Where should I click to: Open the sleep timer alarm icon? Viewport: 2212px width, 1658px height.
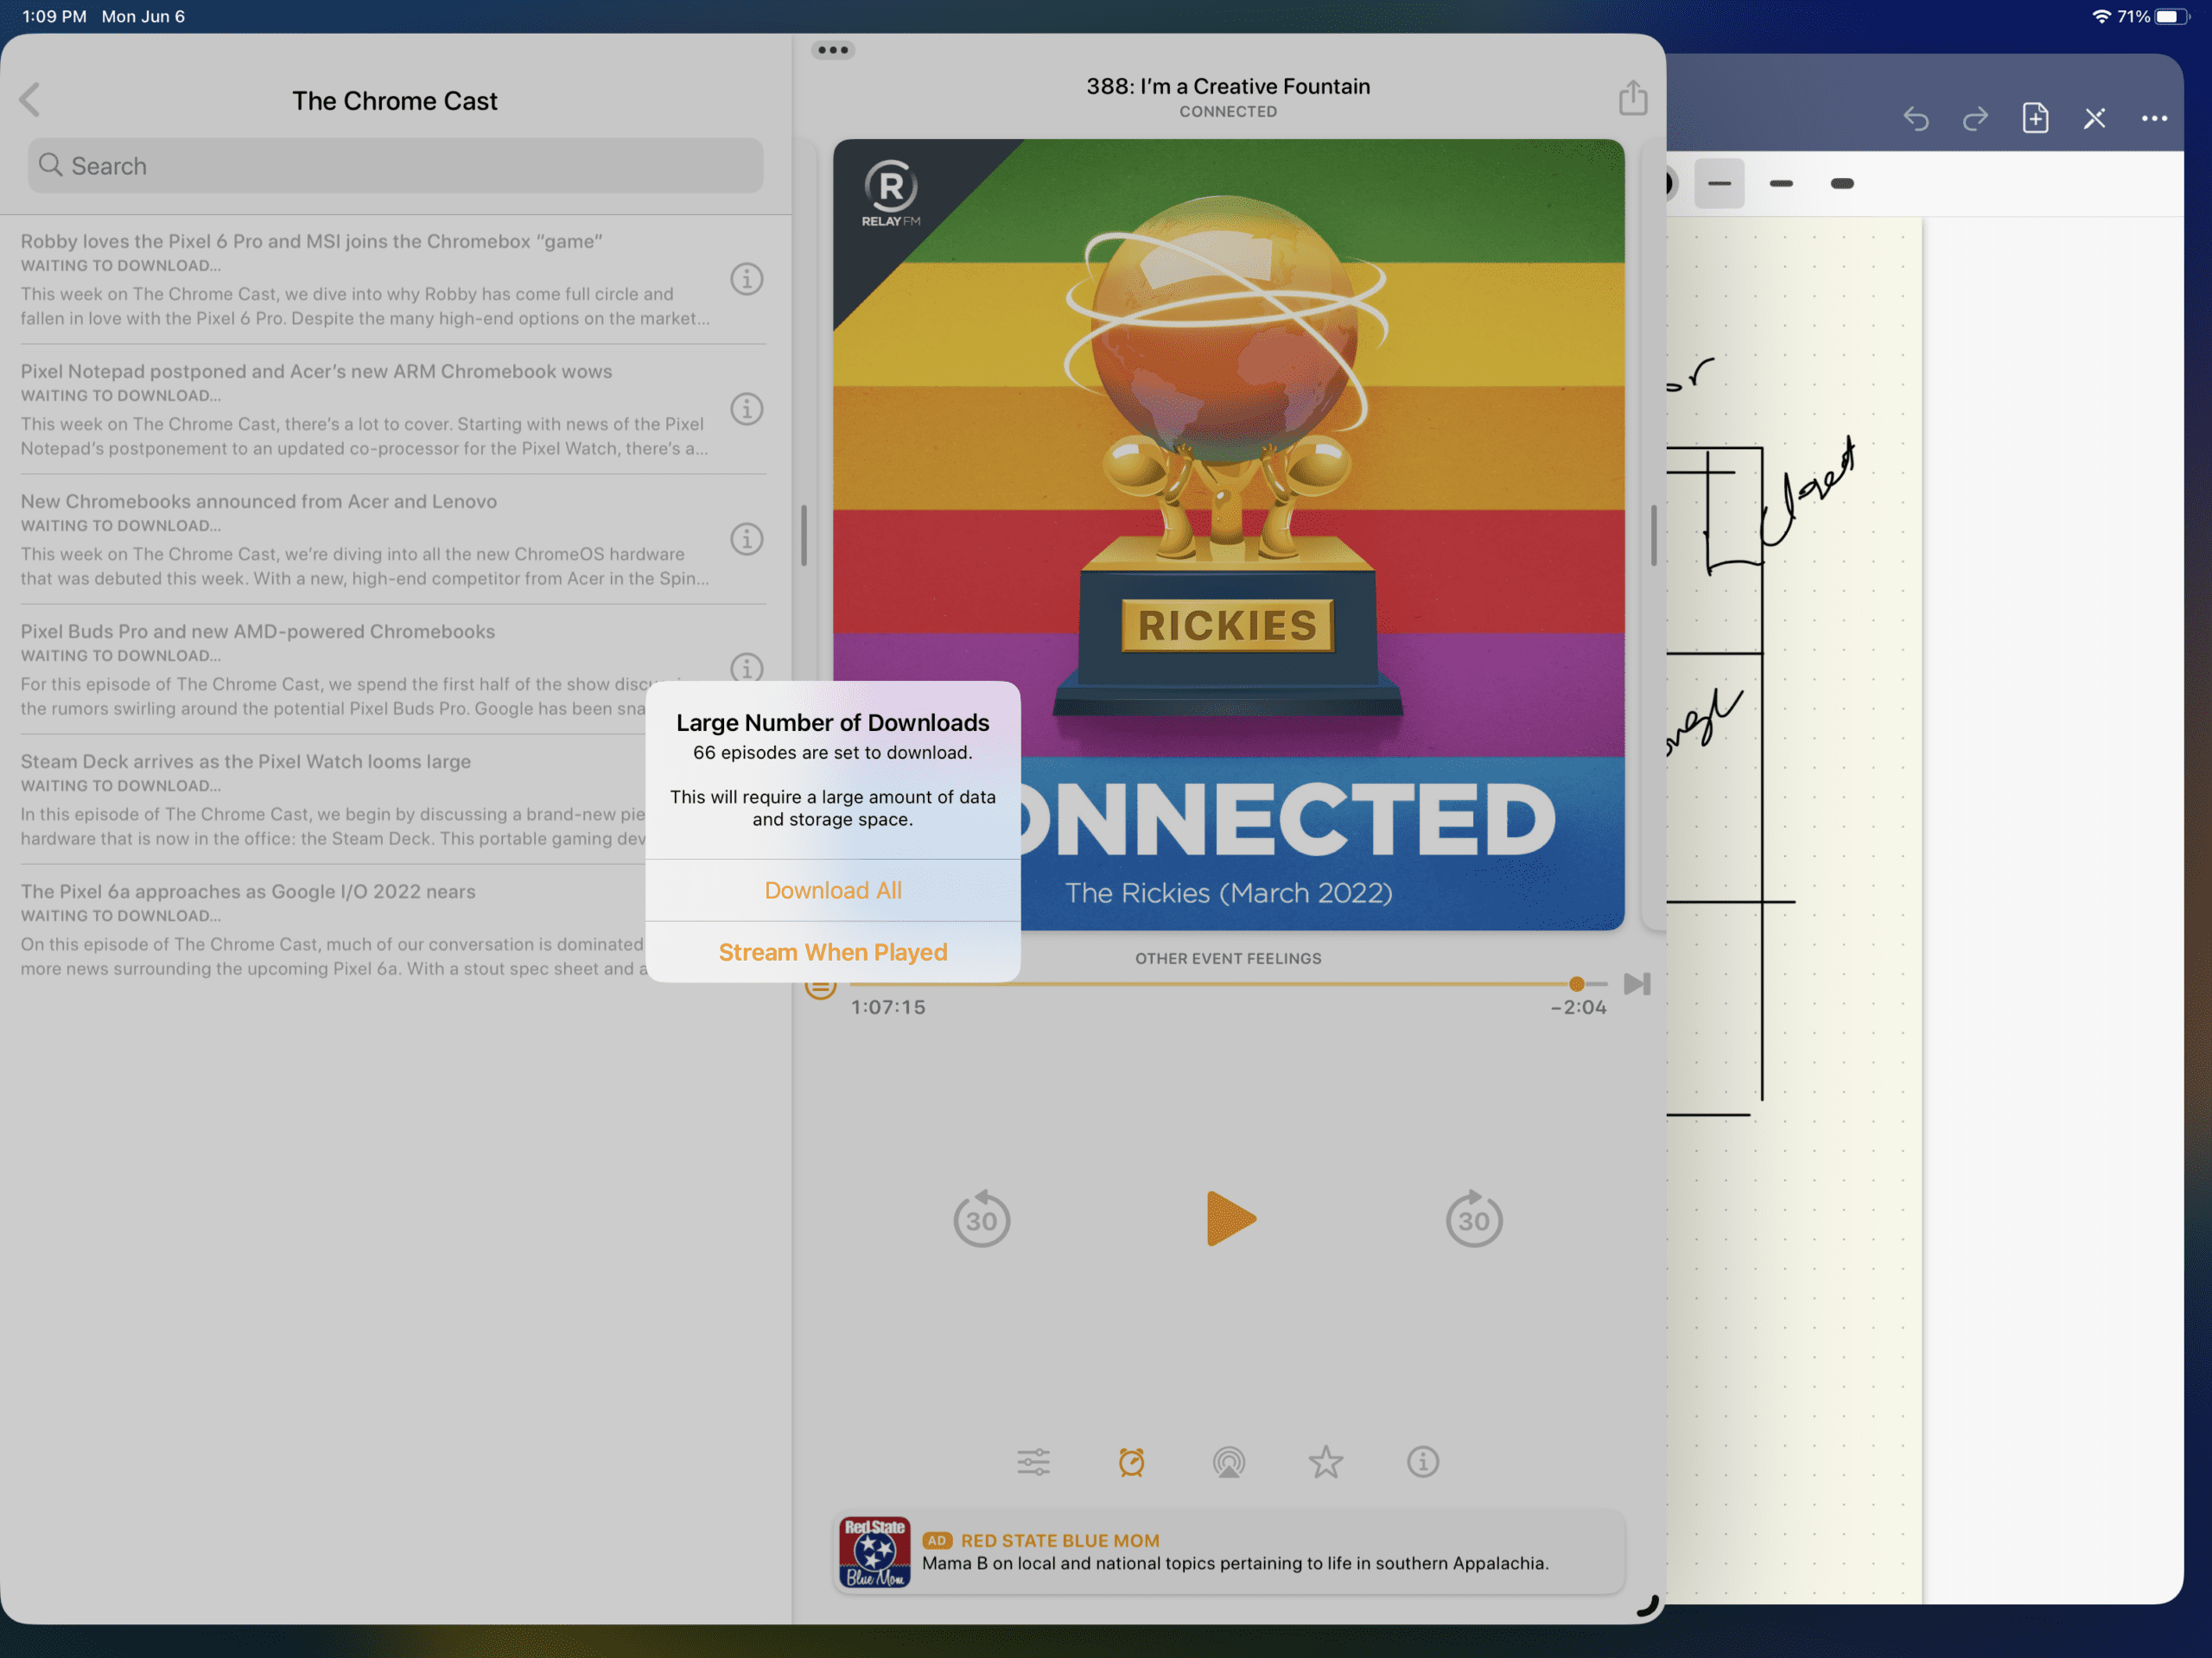point(1131,1462)
